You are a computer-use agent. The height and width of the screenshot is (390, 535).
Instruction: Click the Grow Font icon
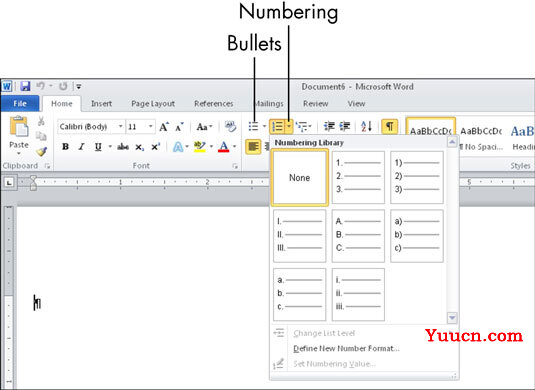point(164,127)
